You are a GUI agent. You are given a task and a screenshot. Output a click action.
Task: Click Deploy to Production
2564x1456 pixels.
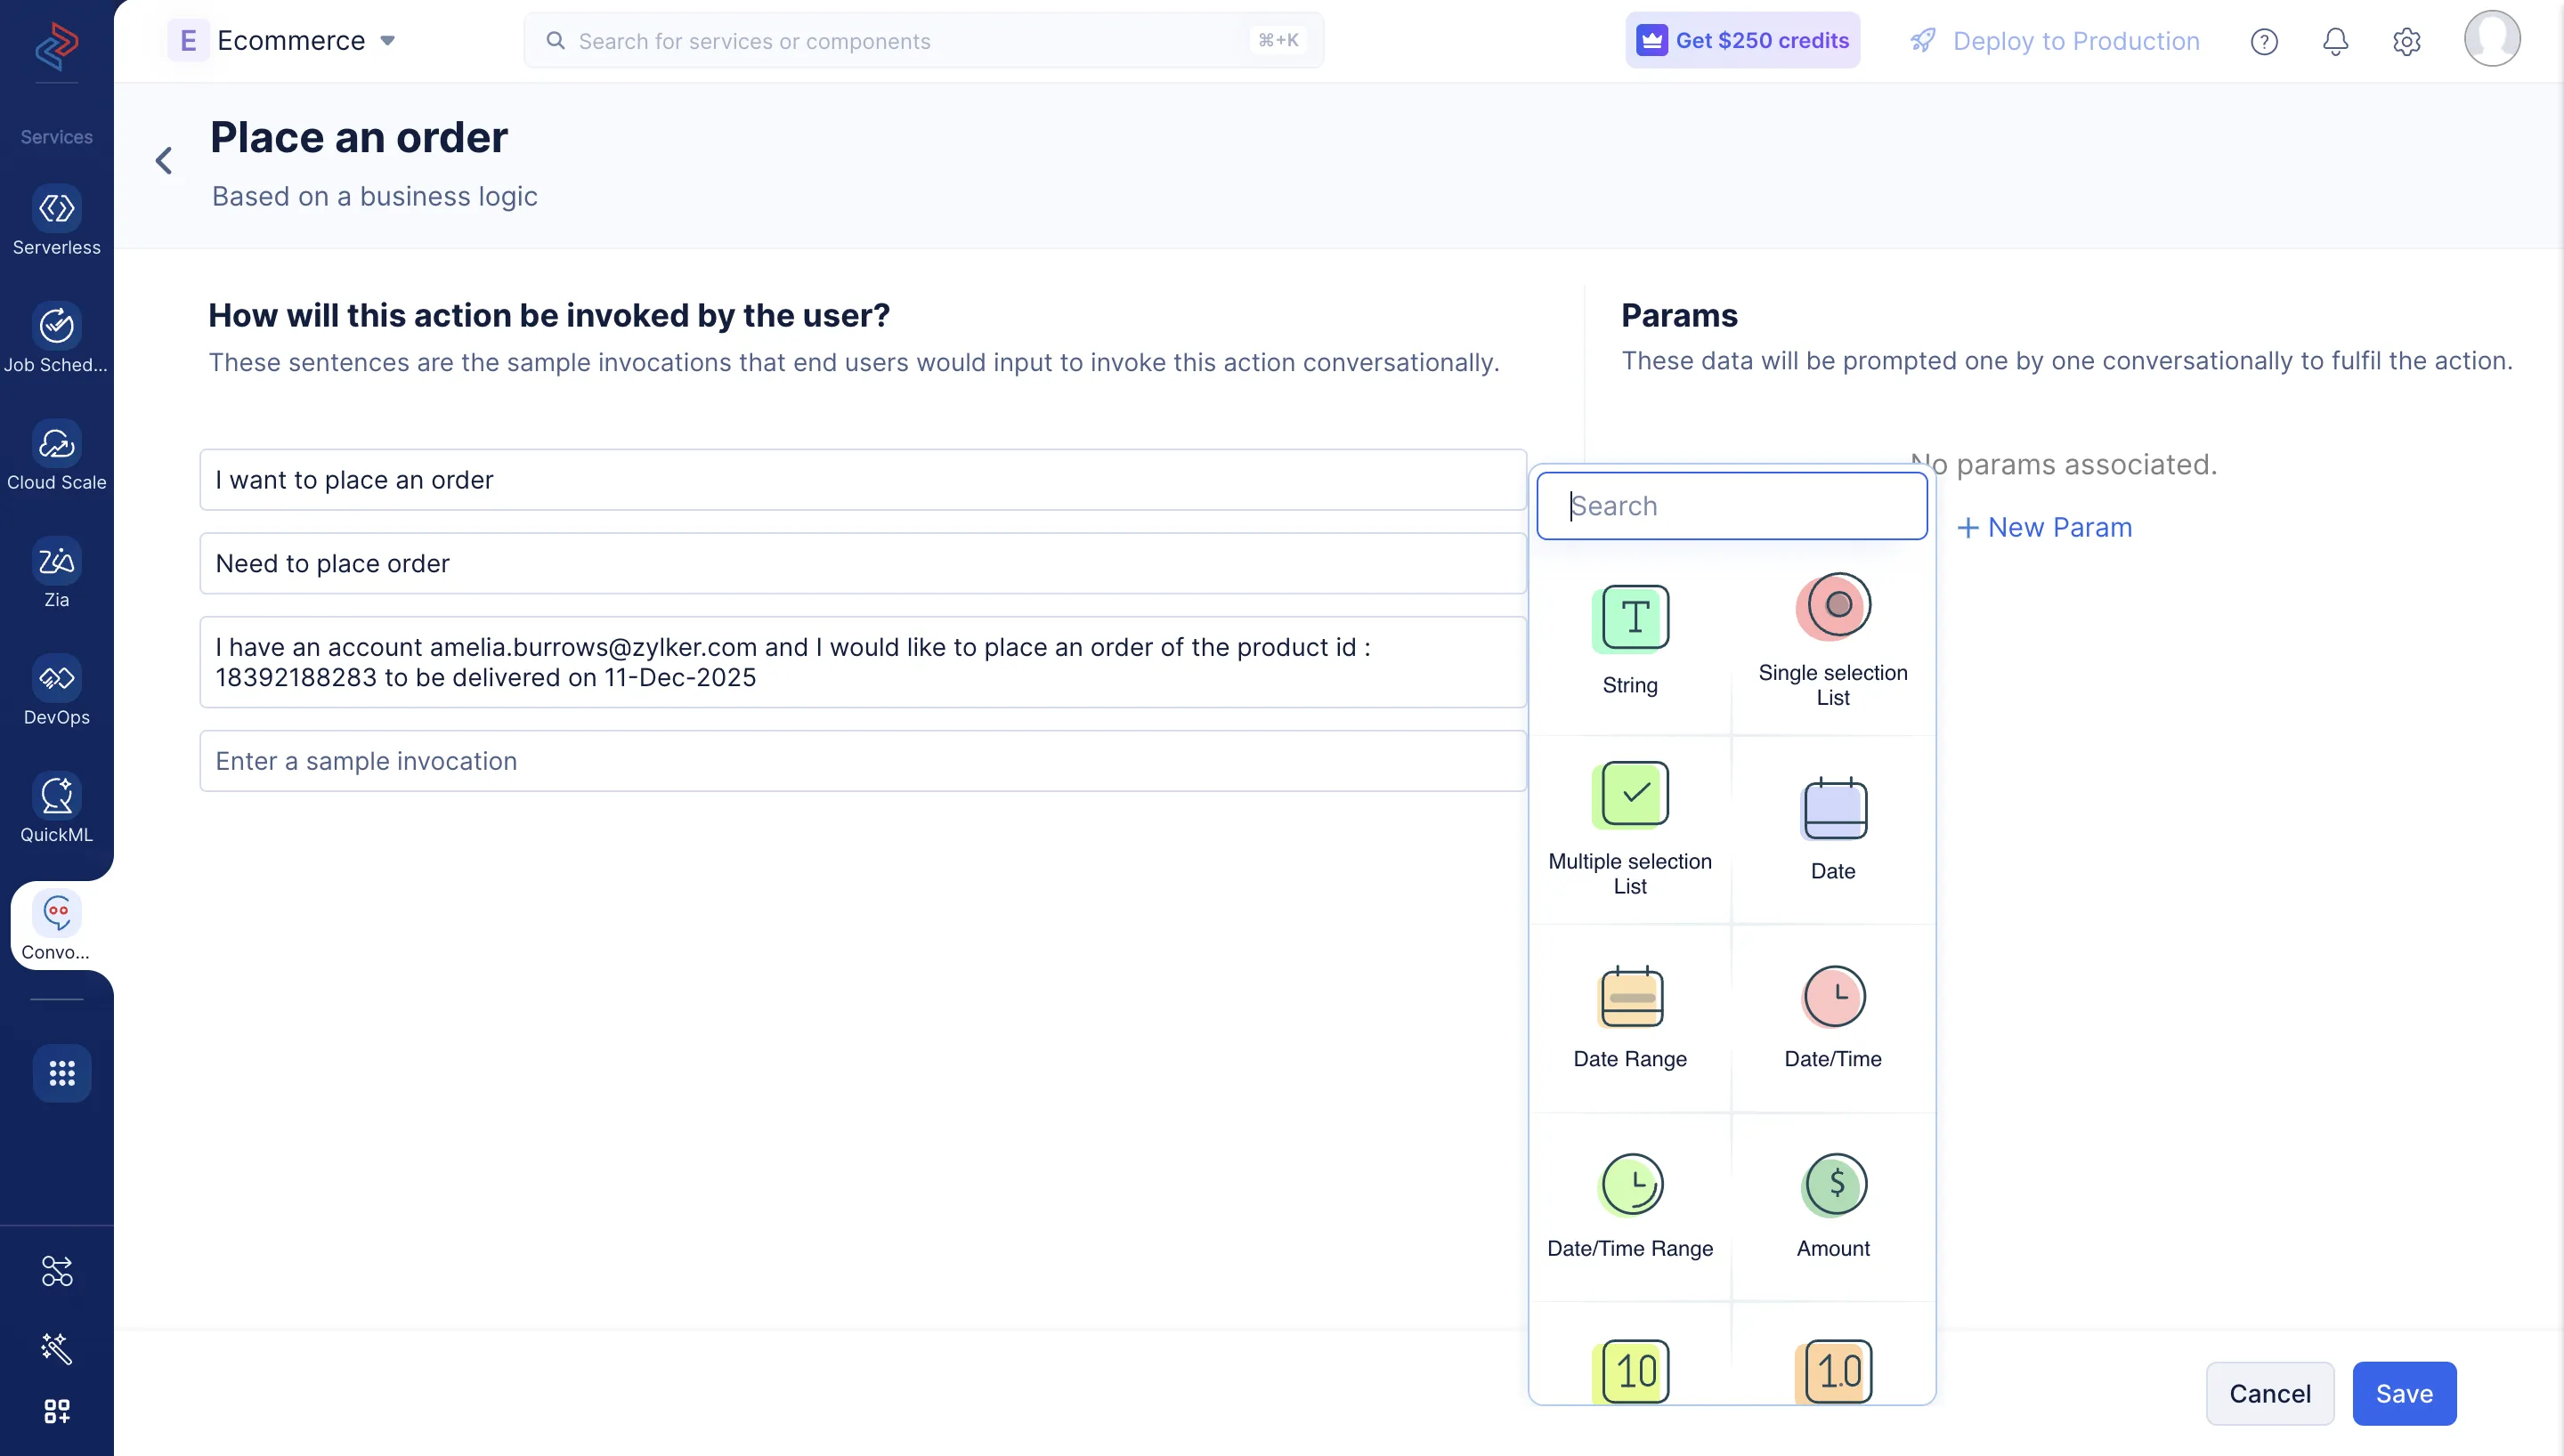tap(2055, 41)
